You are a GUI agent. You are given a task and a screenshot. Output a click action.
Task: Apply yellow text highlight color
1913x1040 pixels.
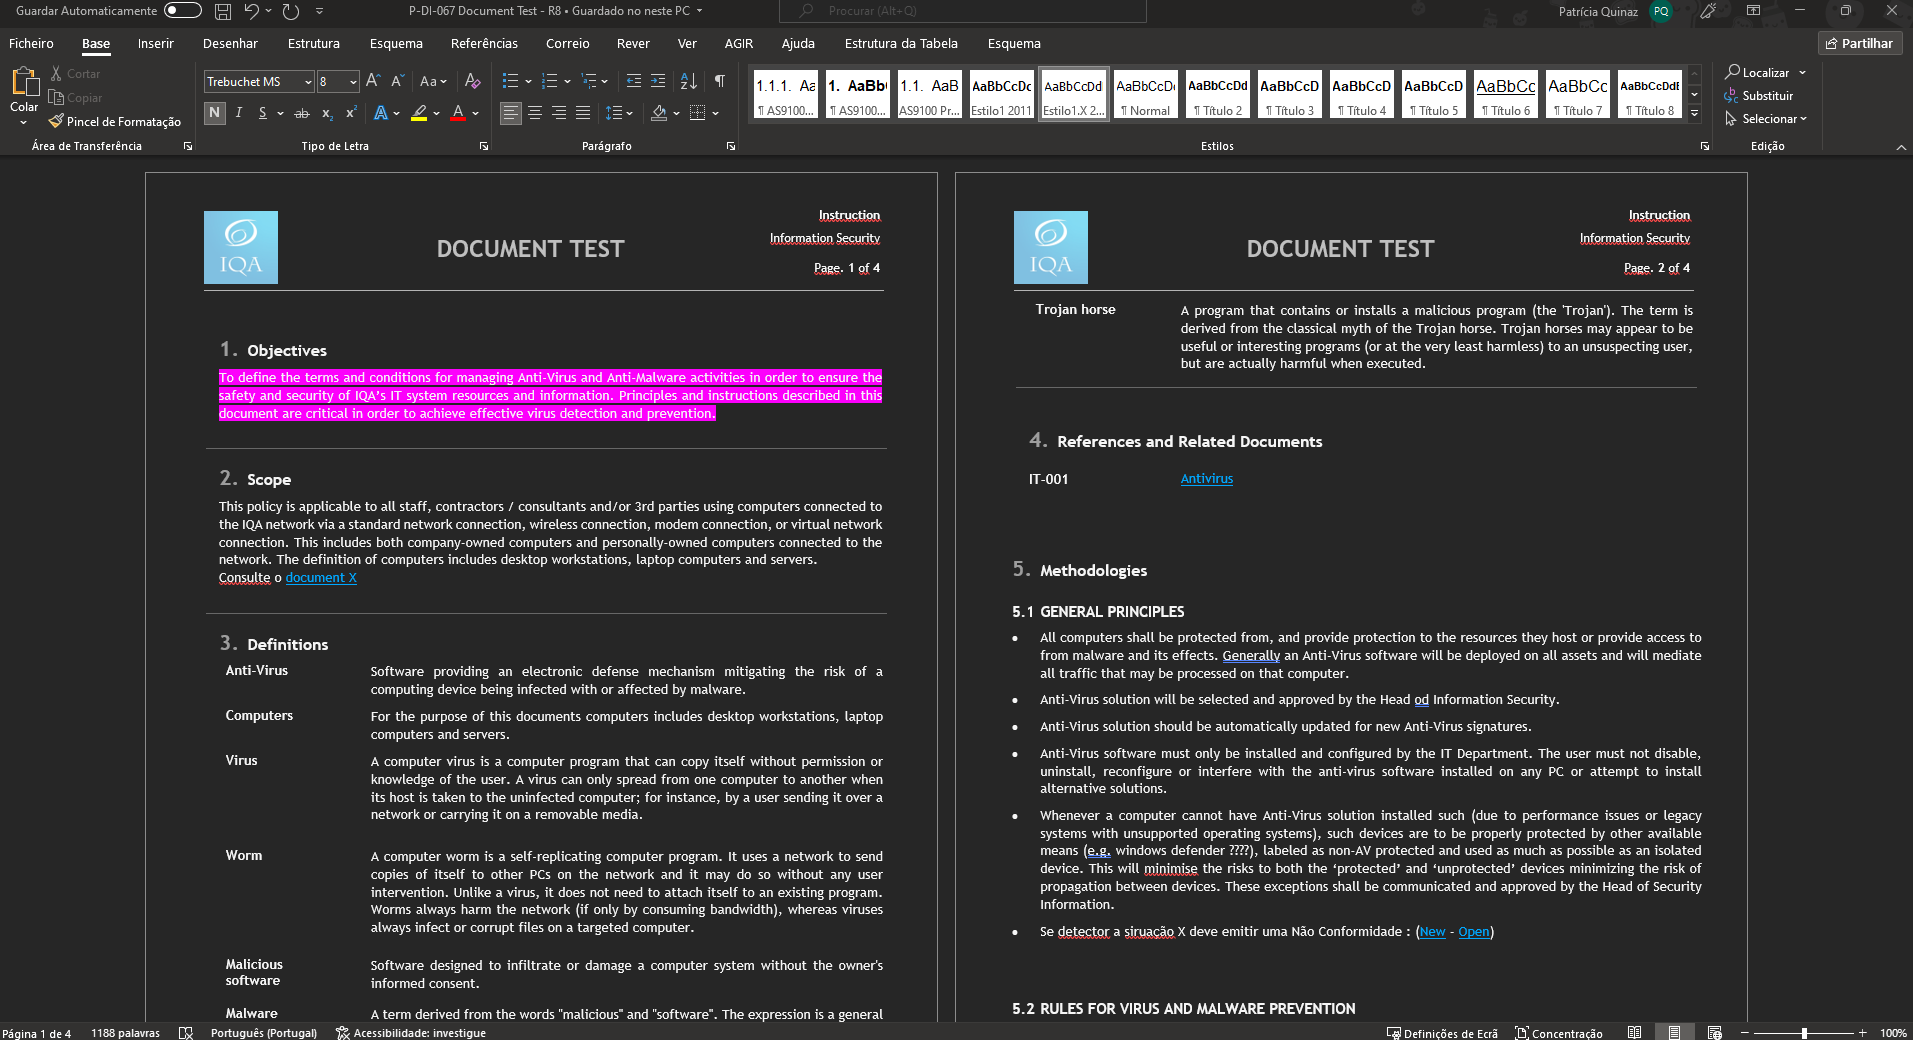[420, 113]
